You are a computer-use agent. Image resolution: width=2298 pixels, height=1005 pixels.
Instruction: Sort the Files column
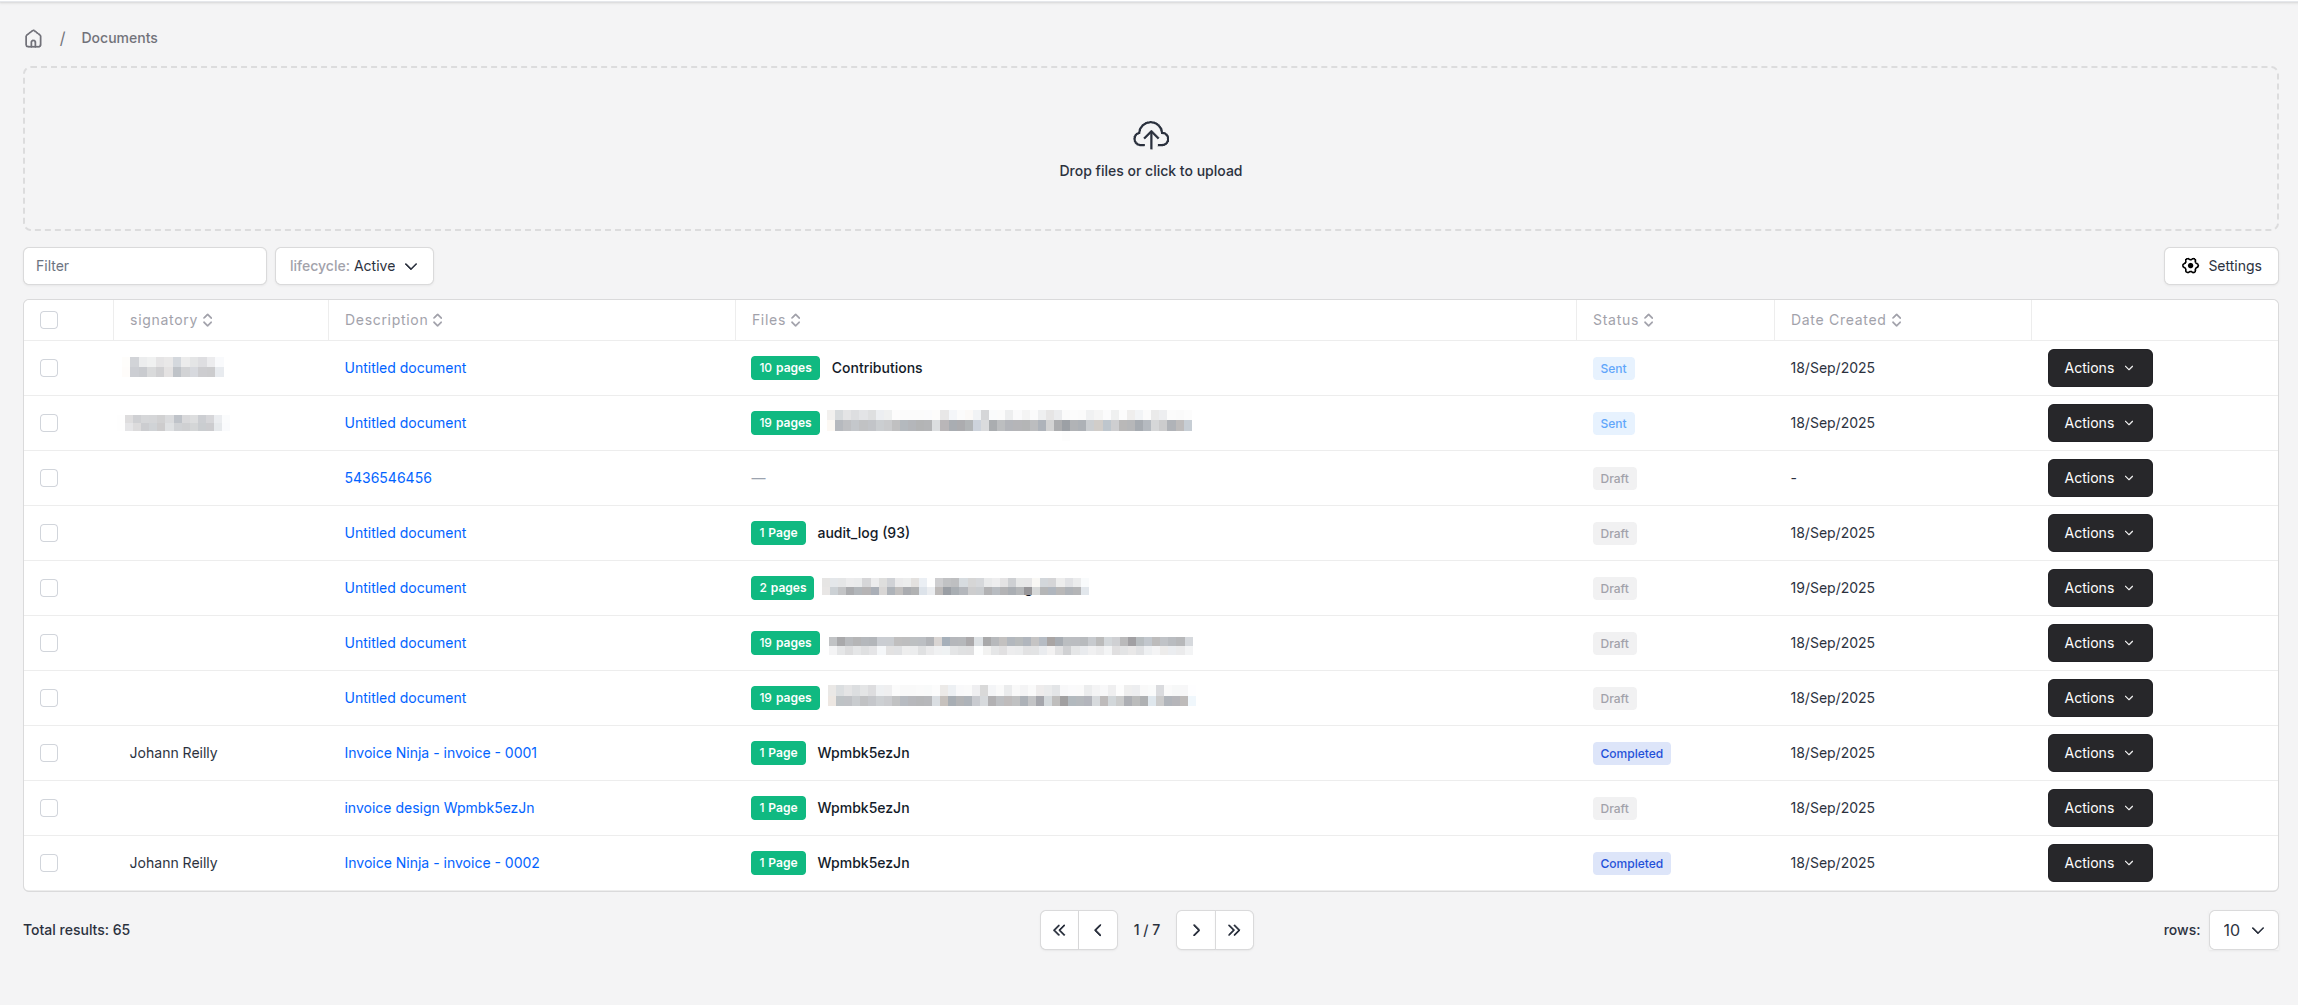(x=795, y=320)
